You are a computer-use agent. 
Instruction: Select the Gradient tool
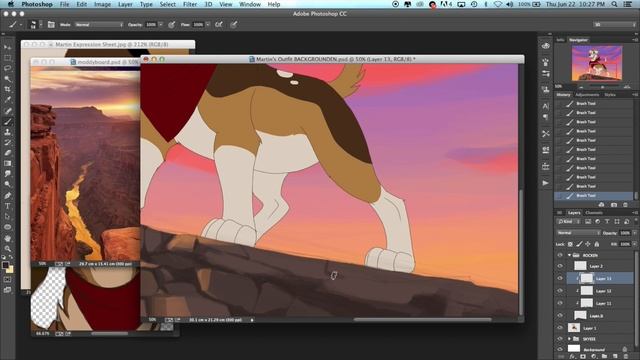pyautogui.click(x=8, y=164)
